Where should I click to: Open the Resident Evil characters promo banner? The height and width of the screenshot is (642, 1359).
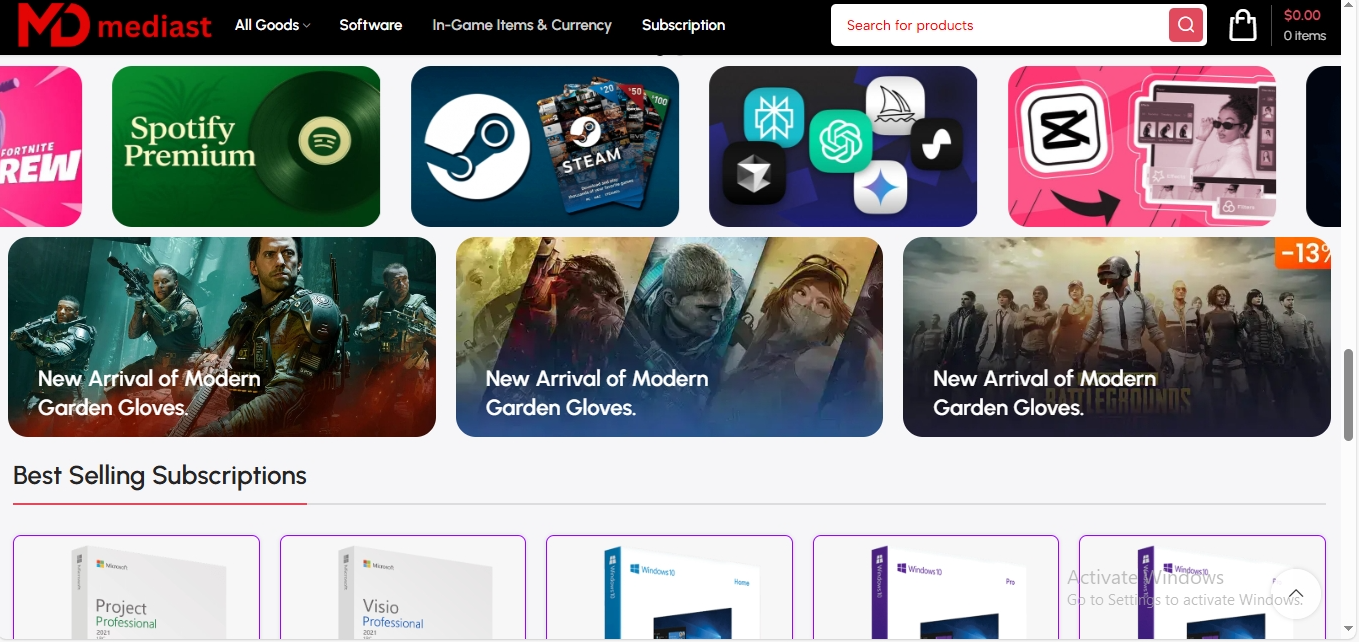(x=669, y=336)
